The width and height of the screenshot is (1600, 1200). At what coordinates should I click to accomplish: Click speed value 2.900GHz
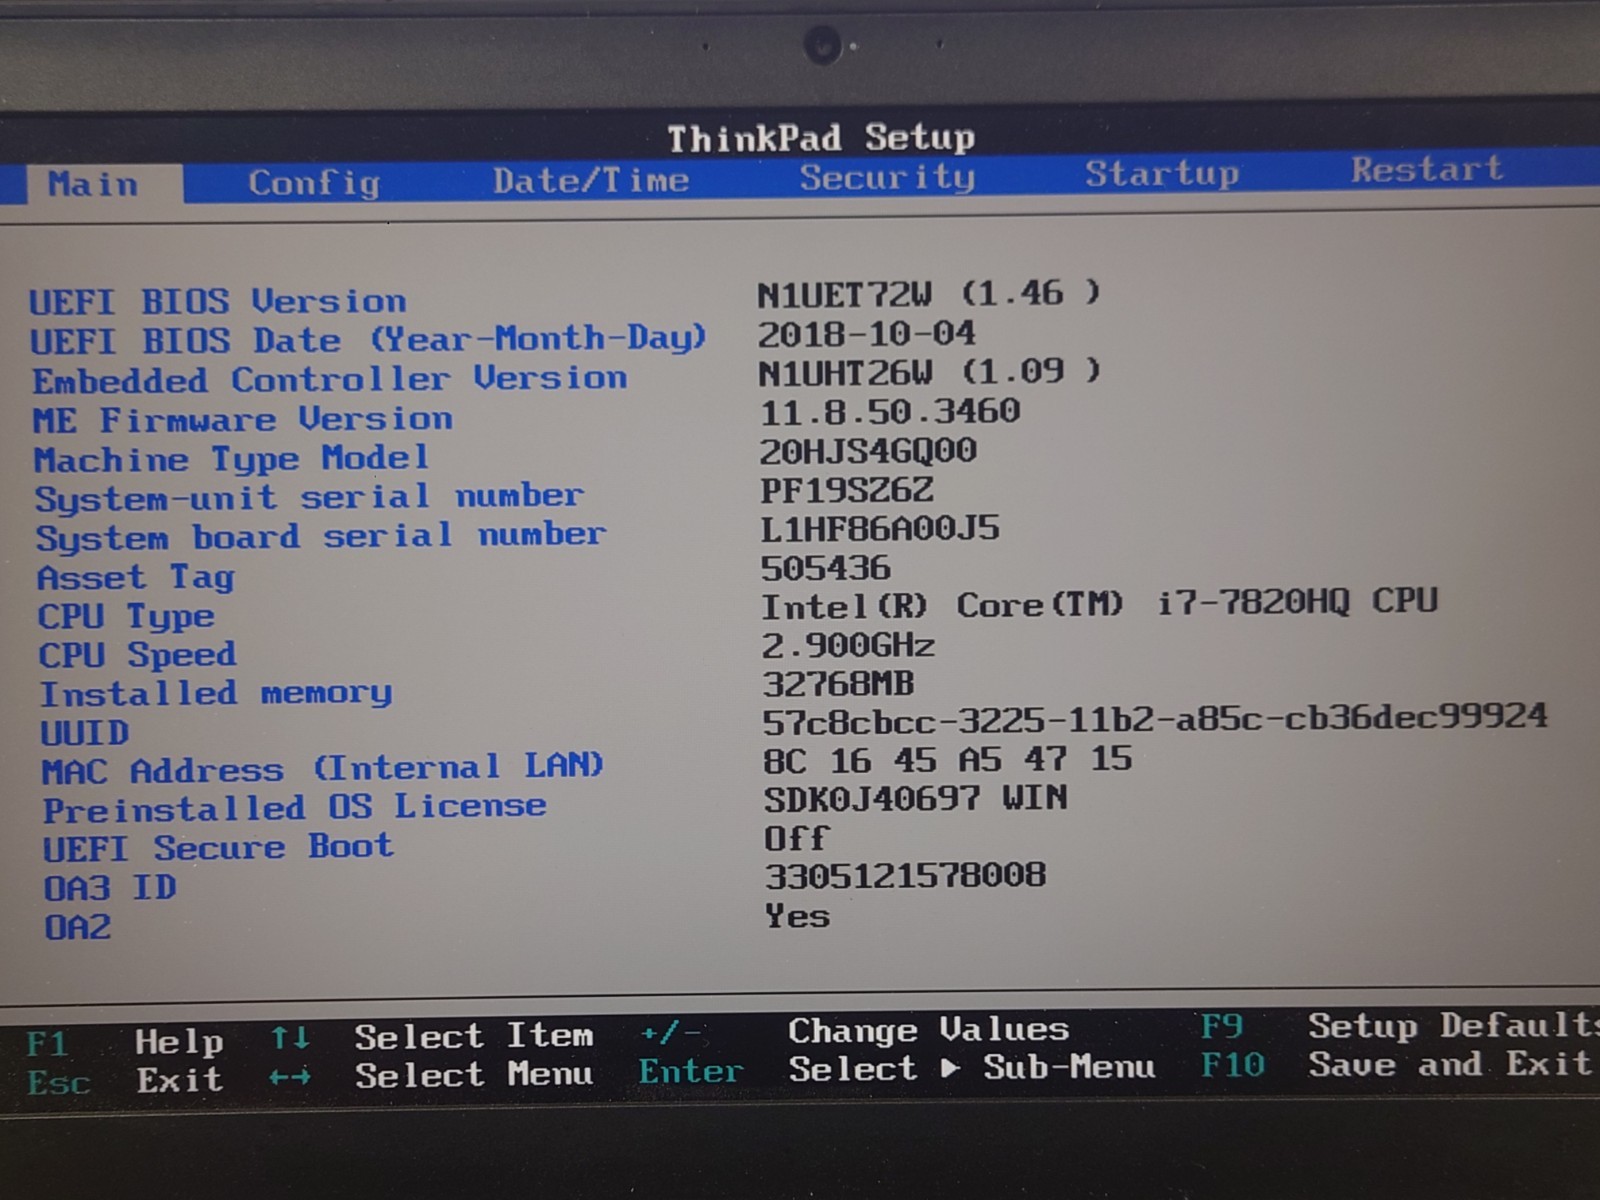tap(848, 645)
